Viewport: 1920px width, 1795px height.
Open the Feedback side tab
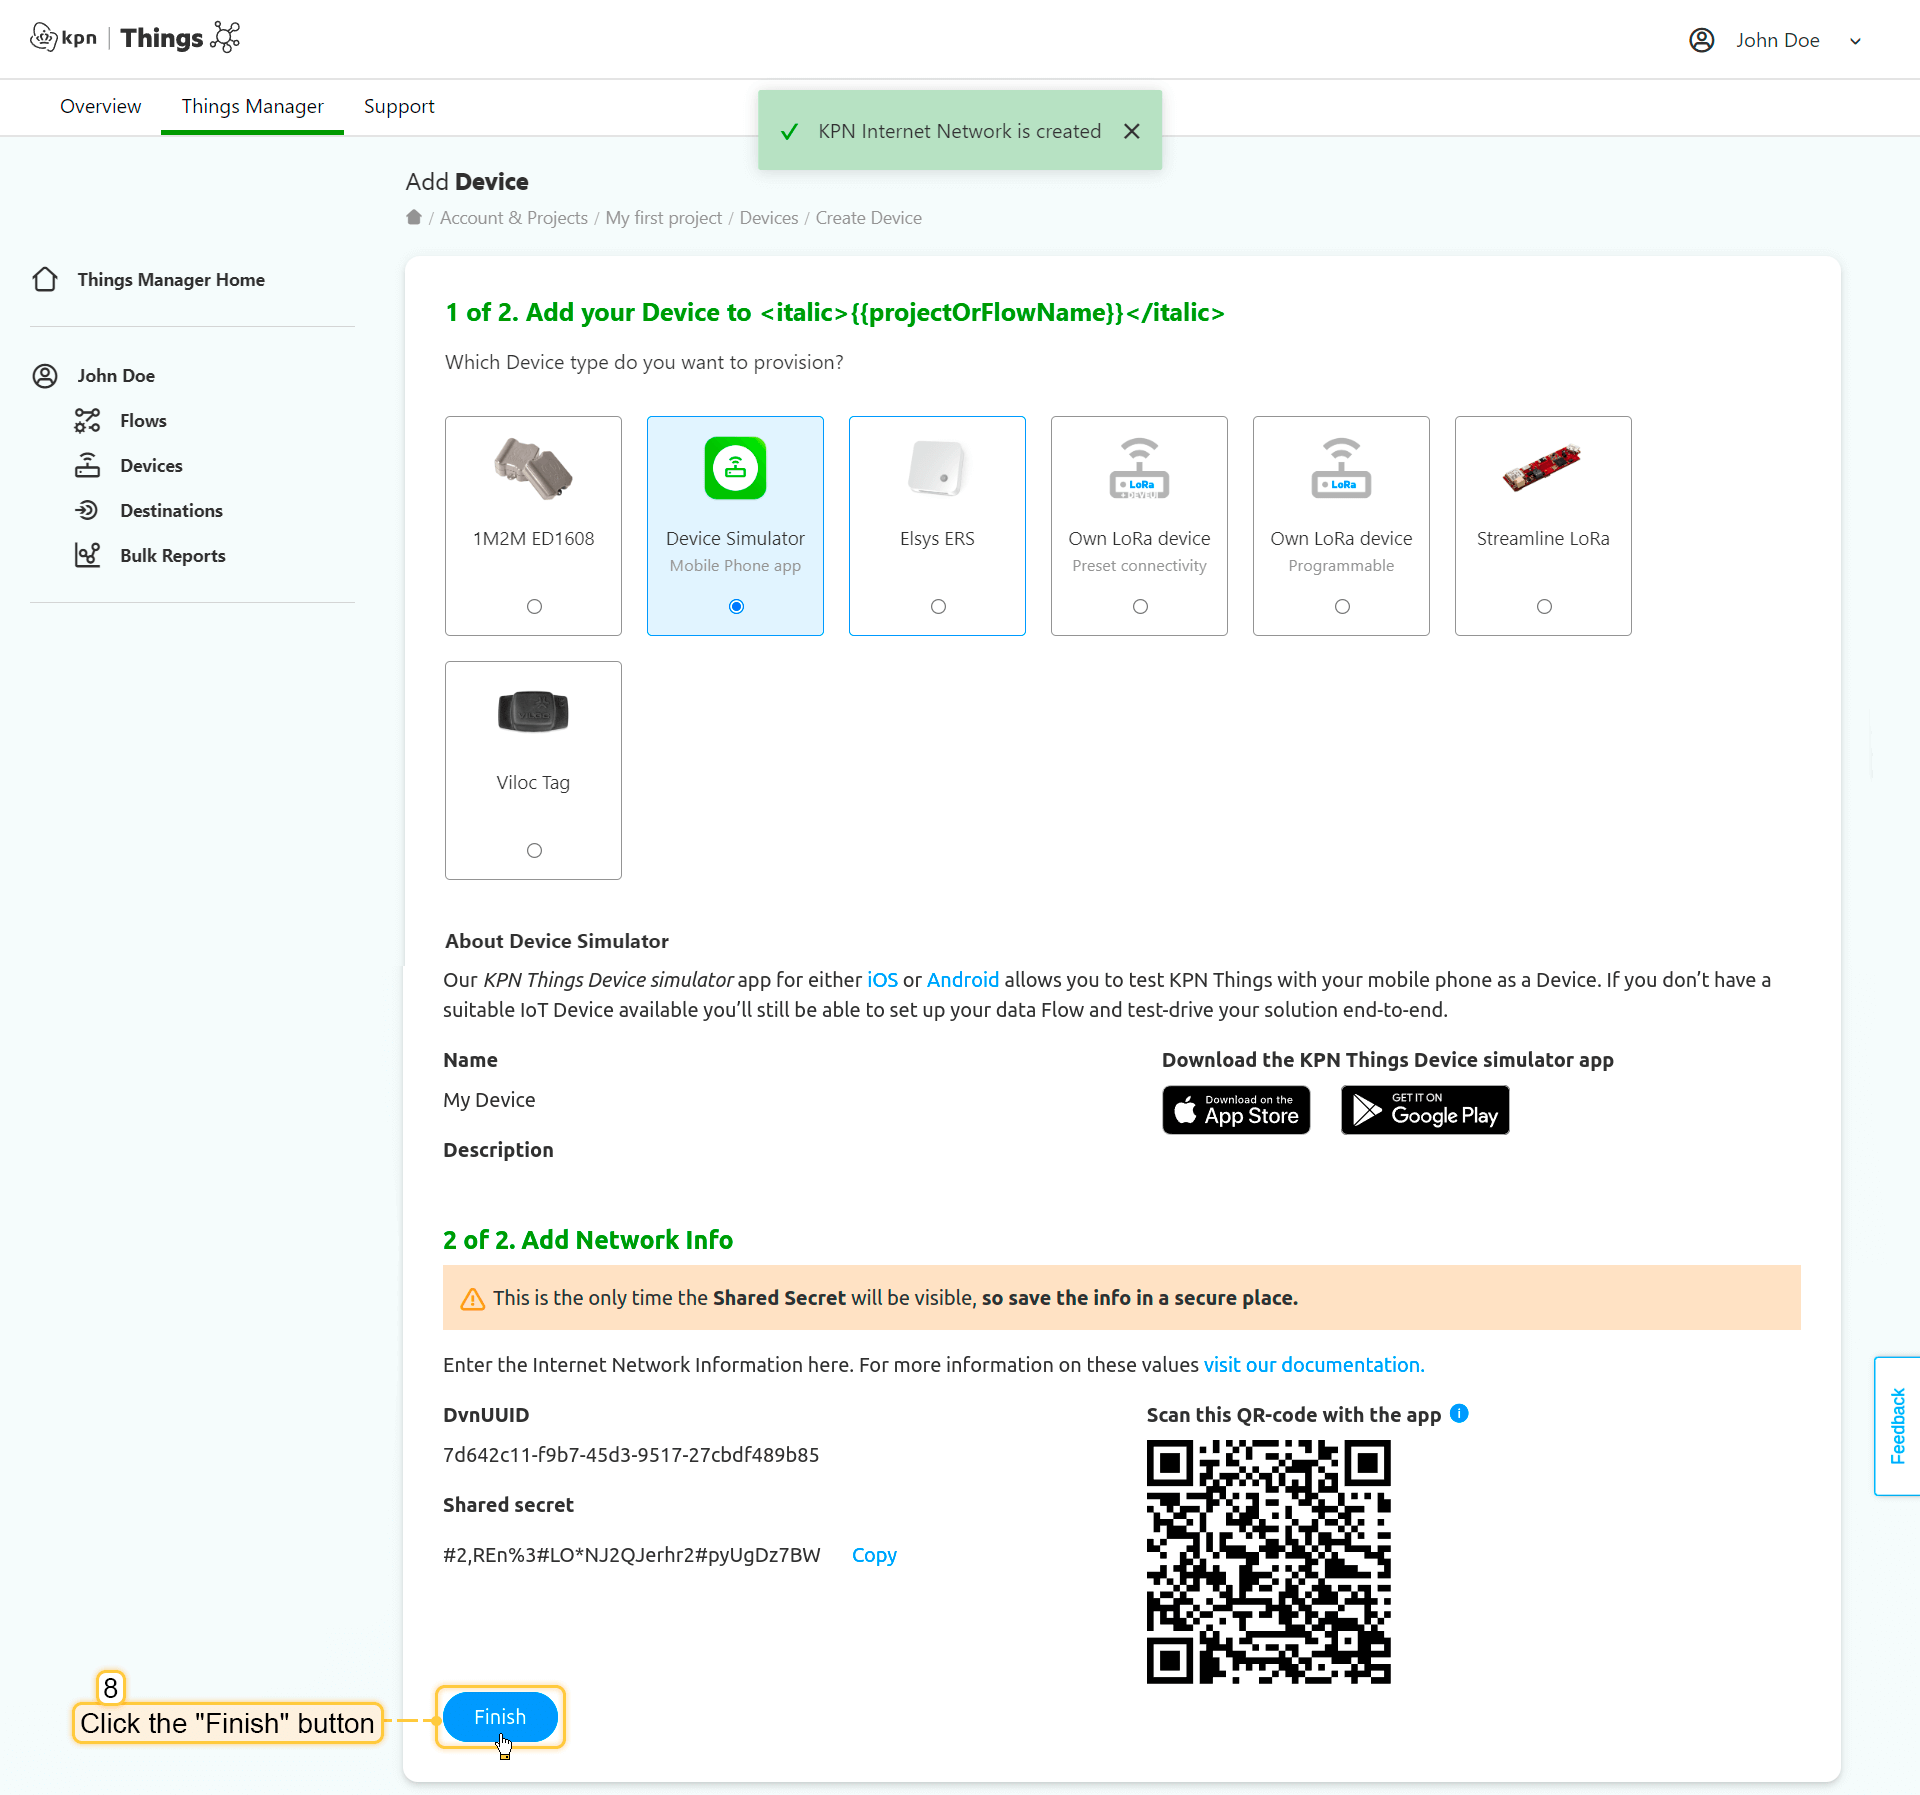1897,1426
